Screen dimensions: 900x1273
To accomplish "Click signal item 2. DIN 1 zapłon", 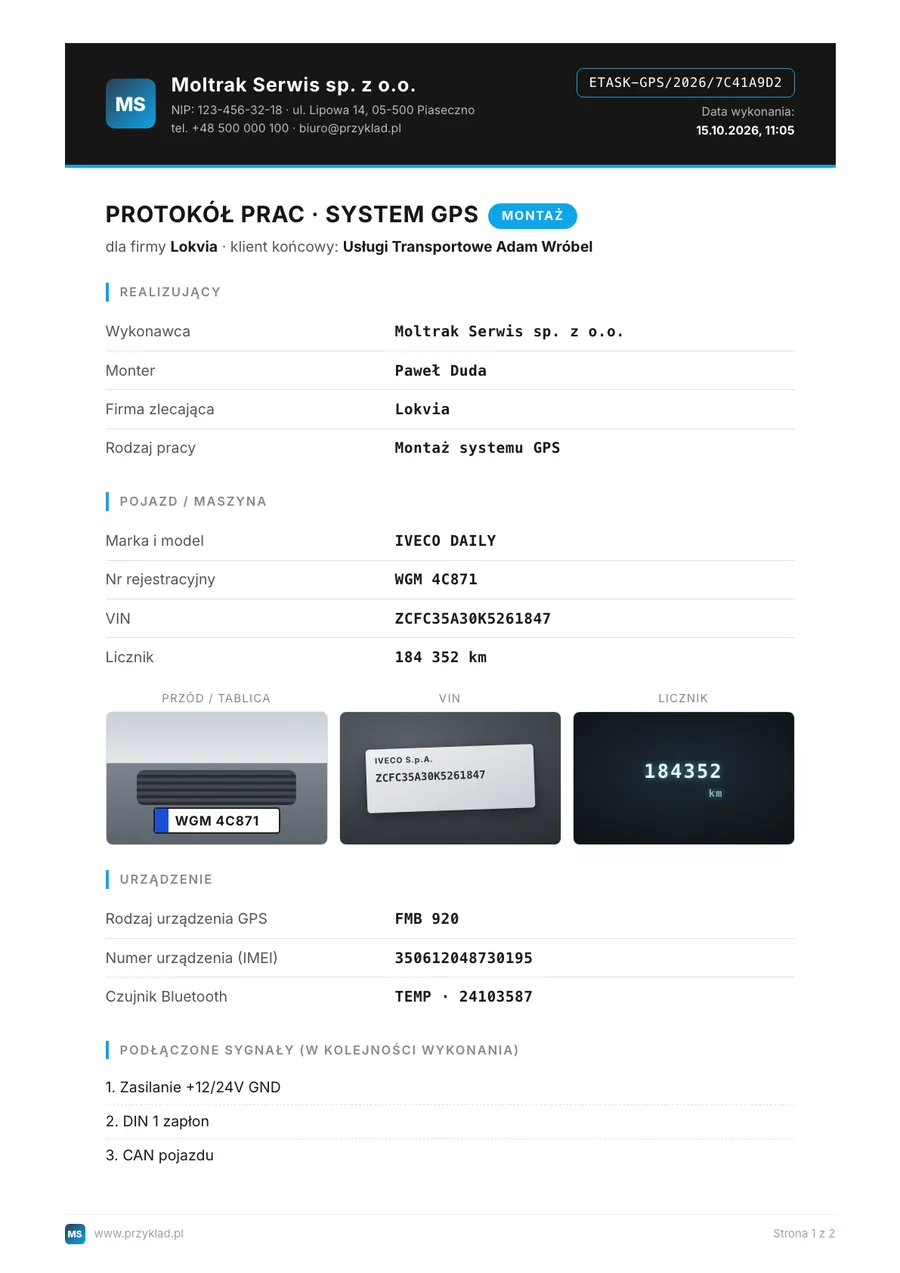I will point(157,1121).
